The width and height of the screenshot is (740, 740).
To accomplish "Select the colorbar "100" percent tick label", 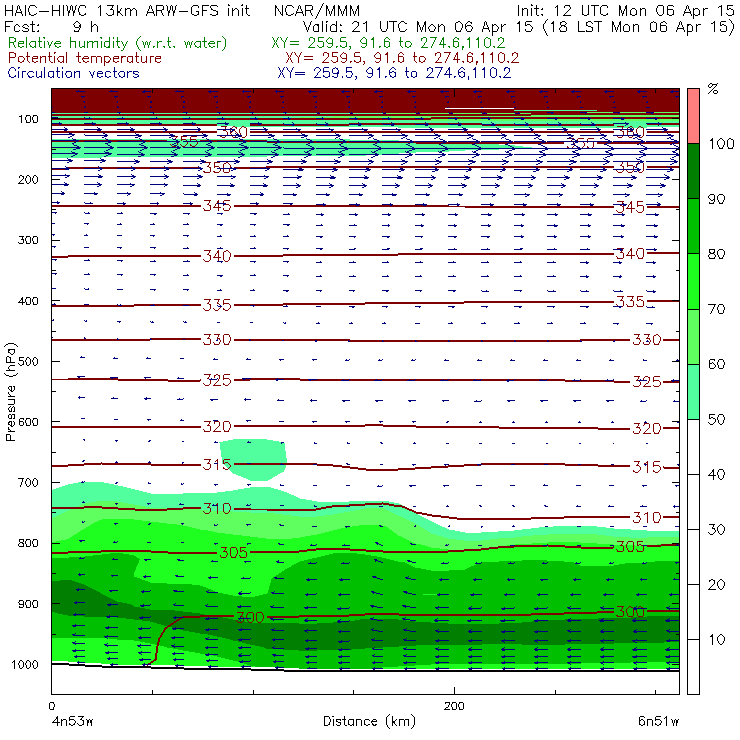I will click(722, 143).
